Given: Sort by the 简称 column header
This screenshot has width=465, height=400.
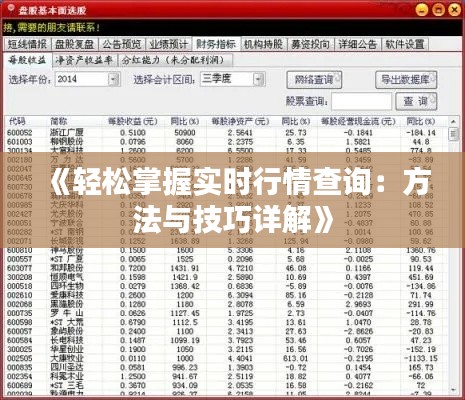Looking at the screenshot, I should tap(59, 121).
